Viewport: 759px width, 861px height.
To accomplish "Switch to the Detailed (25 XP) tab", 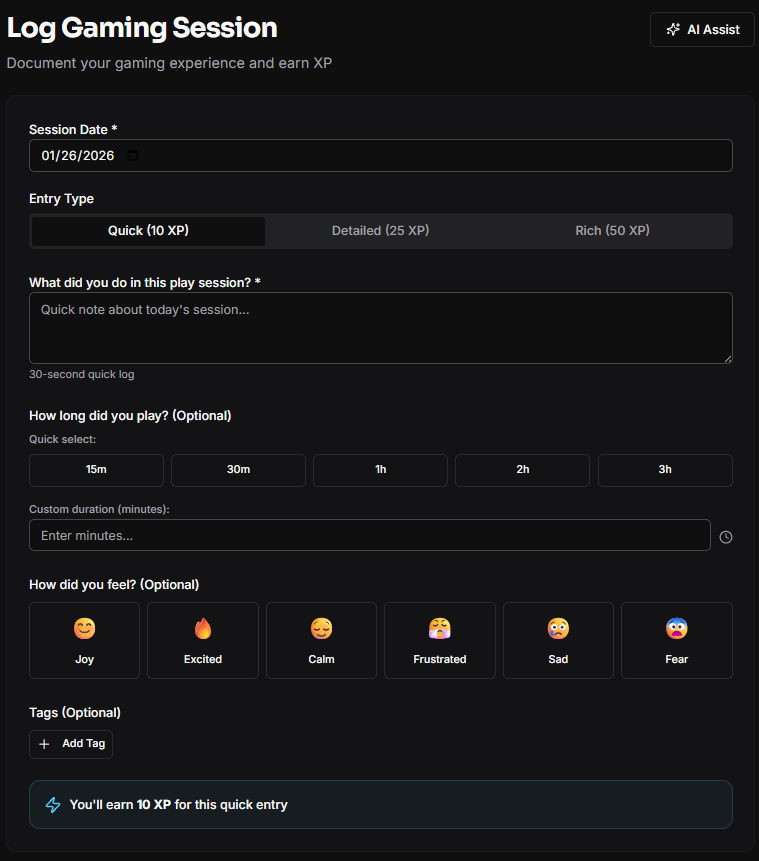I will point(380,231).
